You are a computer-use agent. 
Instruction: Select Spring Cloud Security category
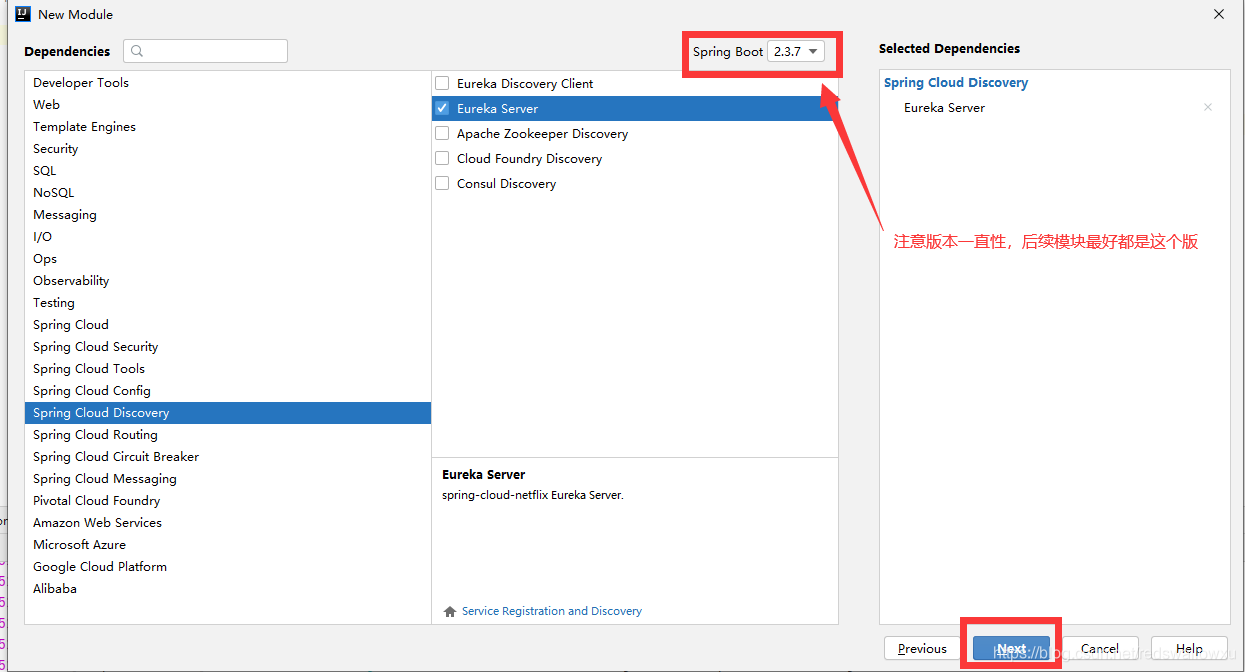228,347
